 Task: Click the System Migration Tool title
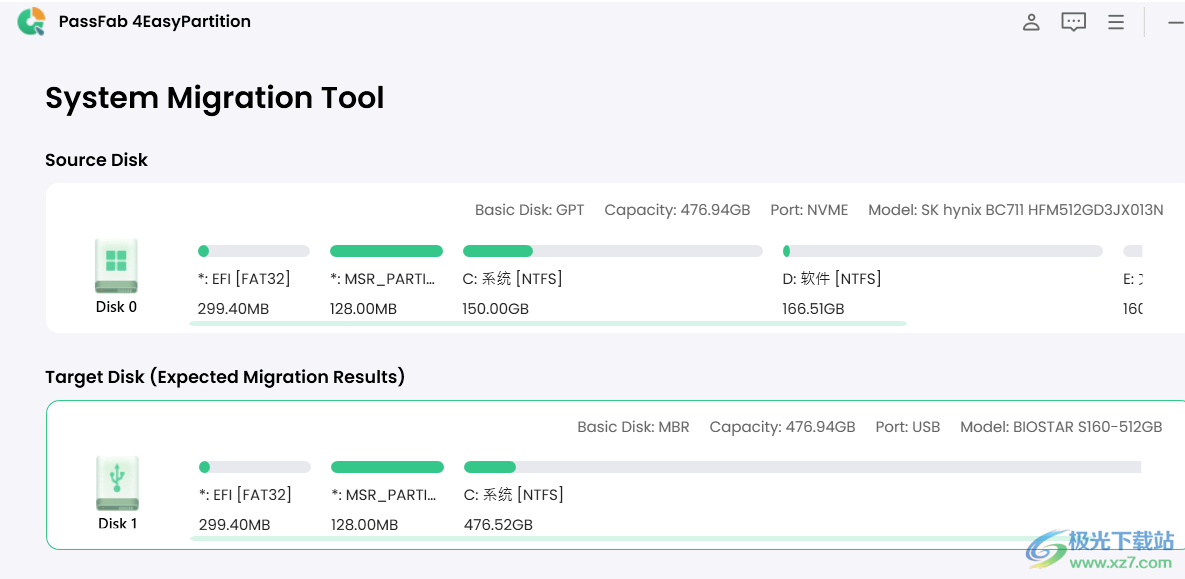pyautogui.click(x=213, y=97)
